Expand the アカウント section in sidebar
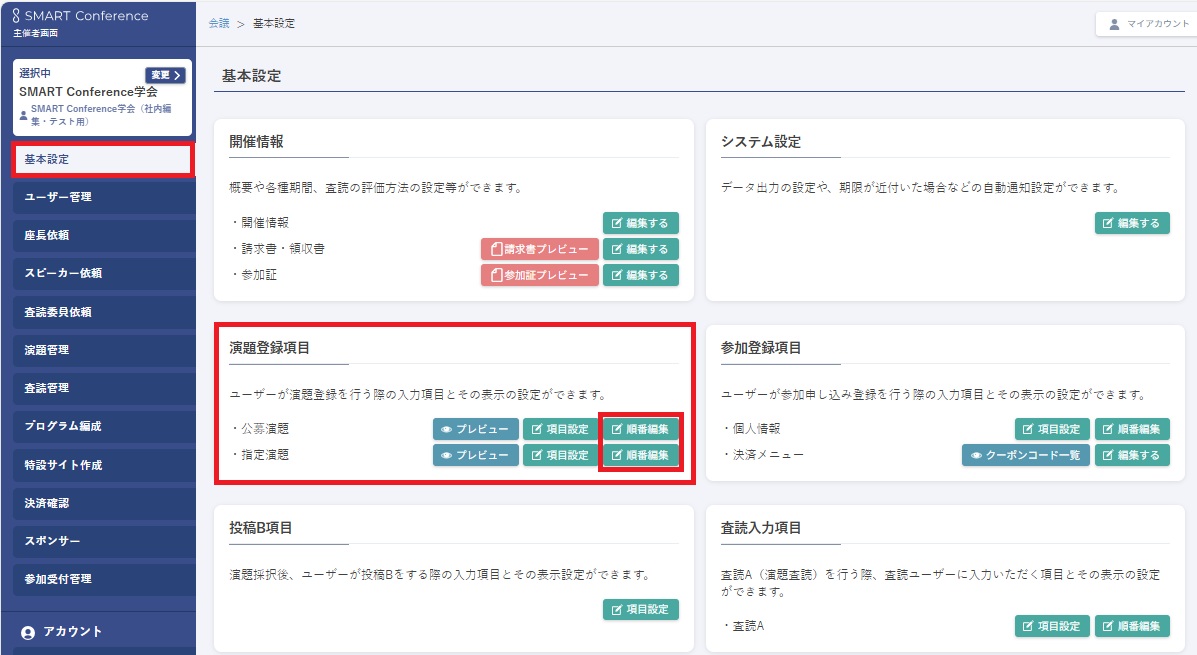The image size is (1197, 655). click(72, 632)
